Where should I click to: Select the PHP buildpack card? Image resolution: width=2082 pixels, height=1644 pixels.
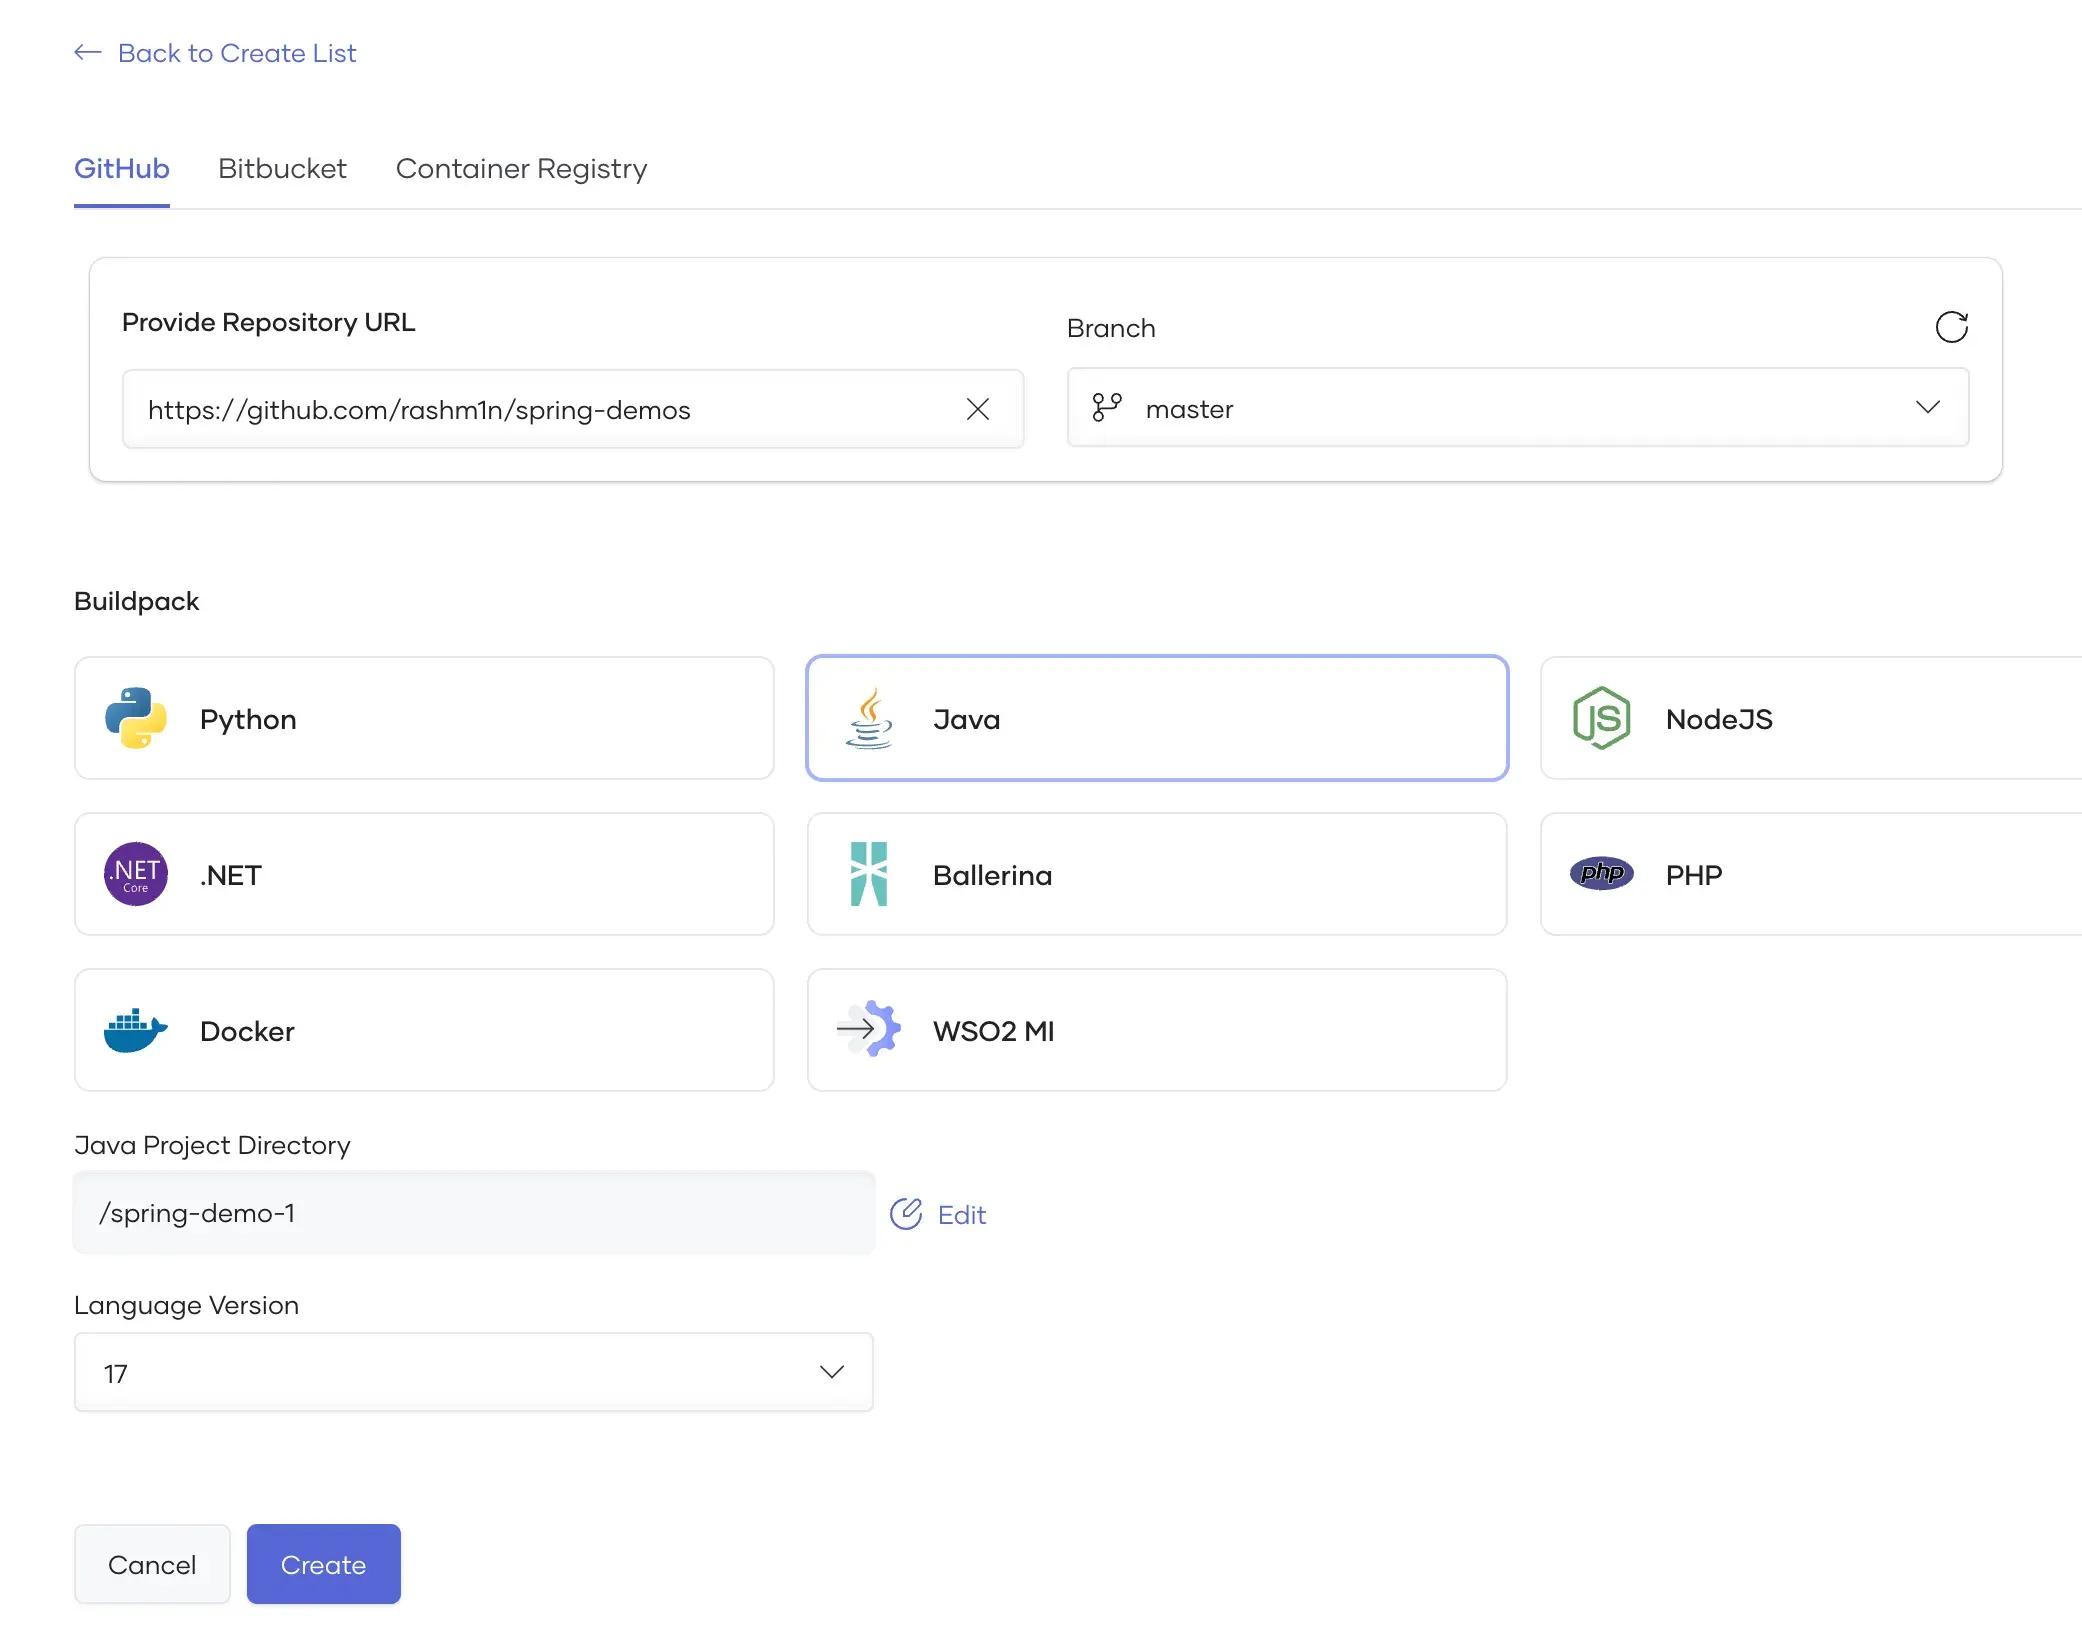click(x=1811, y=874)
